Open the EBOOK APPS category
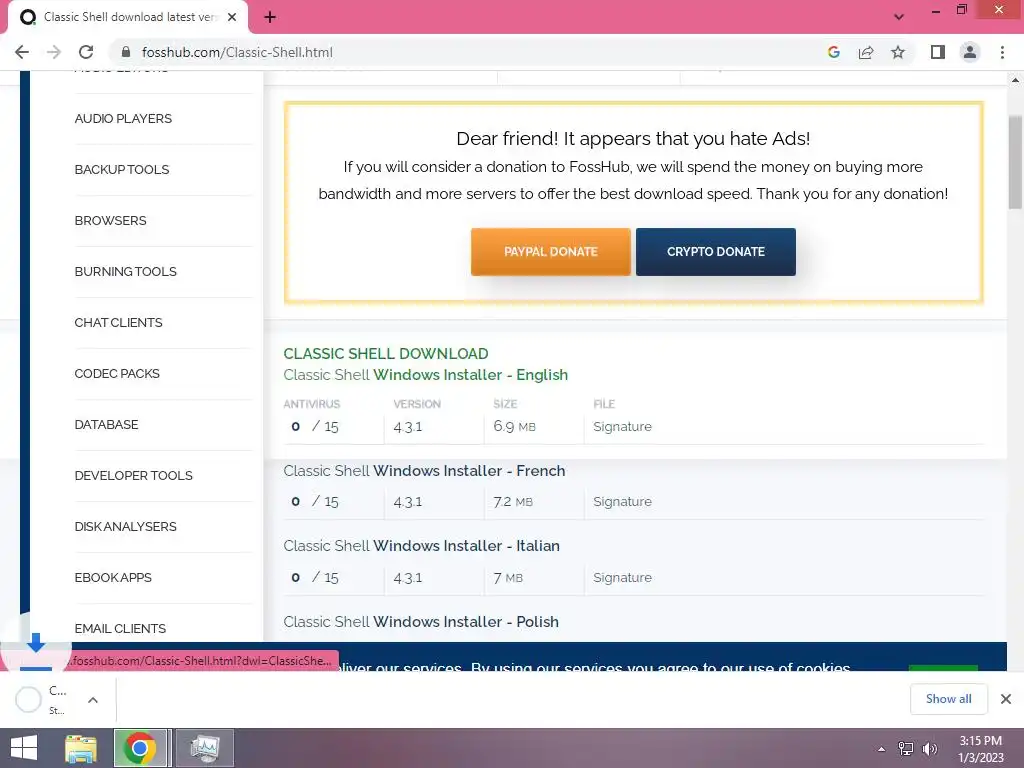The image size is (1024, 768). pos(113,577)
